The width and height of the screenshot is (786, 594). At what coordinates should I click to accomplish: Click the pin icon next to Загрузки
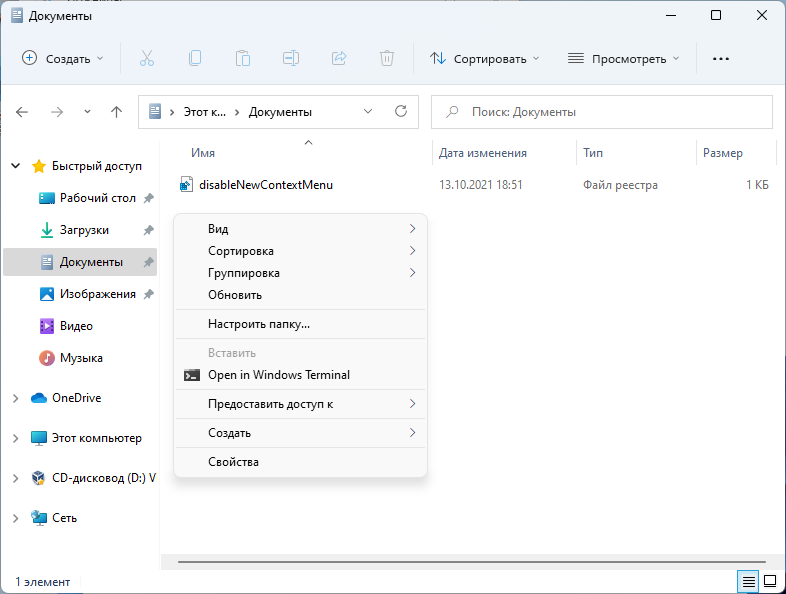148,231
